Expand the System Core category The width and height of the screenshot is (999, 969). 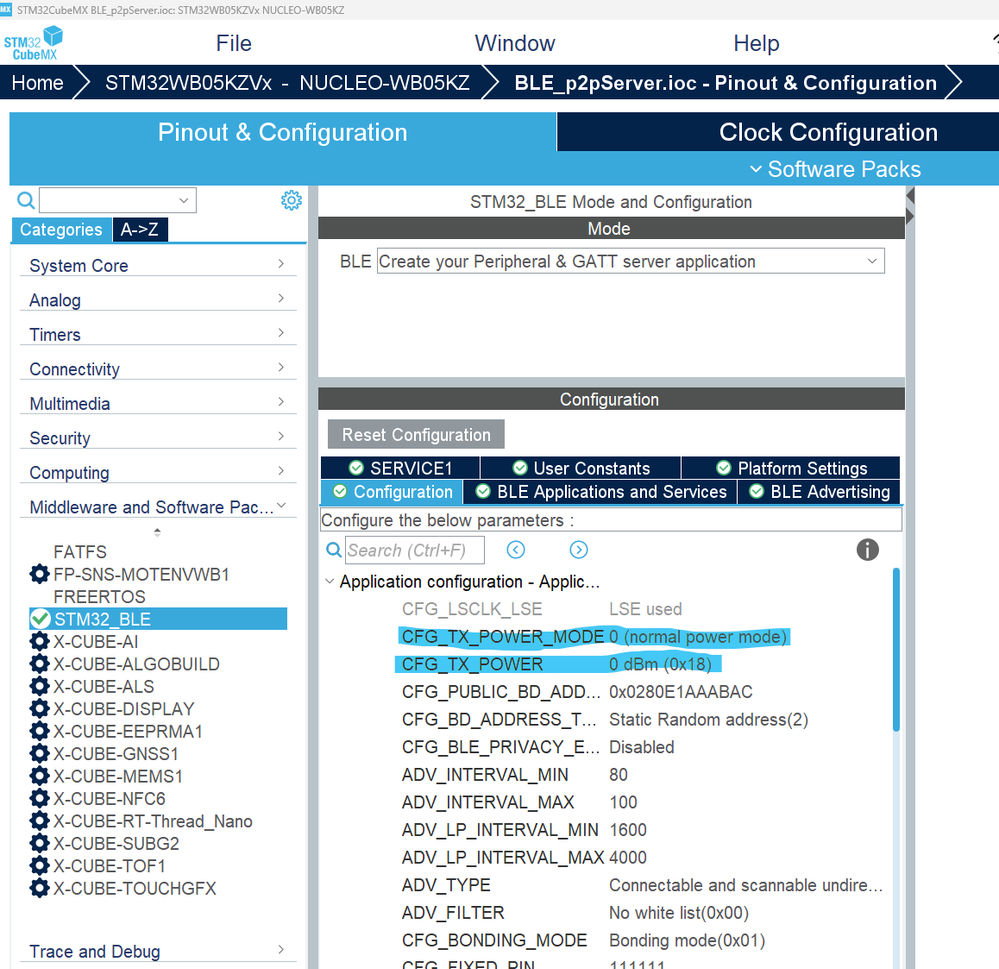pyautogui.click(x=281, y=264)
